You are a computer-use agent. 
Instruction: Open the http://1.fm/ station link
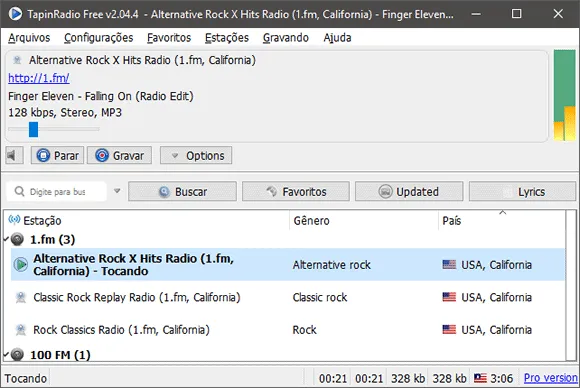[38, 78]
